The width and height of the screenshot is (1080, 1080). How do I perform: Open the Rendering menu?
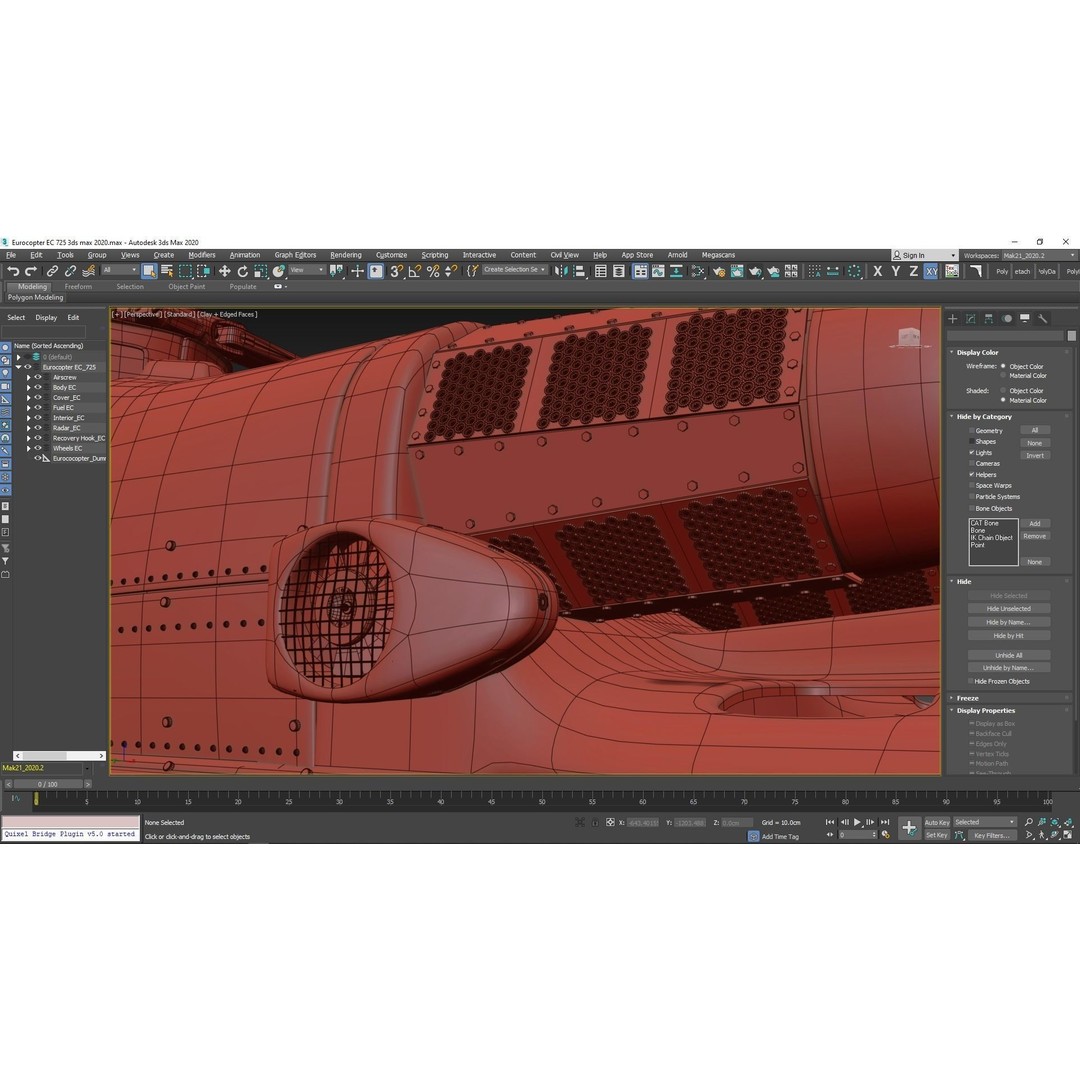(x=346, y=255)
